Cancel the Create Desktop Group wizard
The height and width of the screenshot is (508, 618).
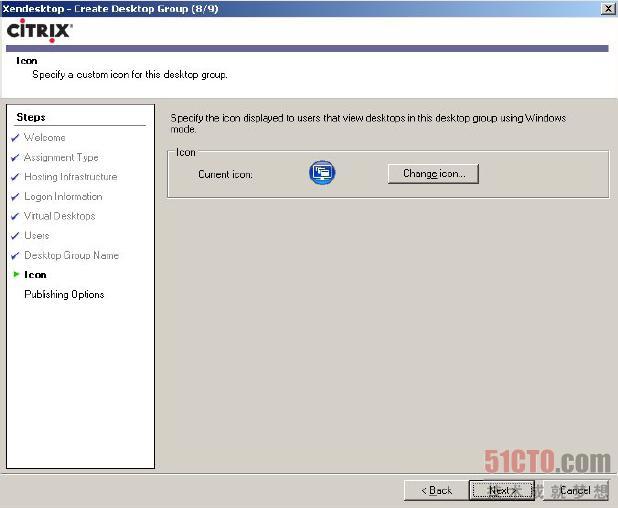click(575, 491)
